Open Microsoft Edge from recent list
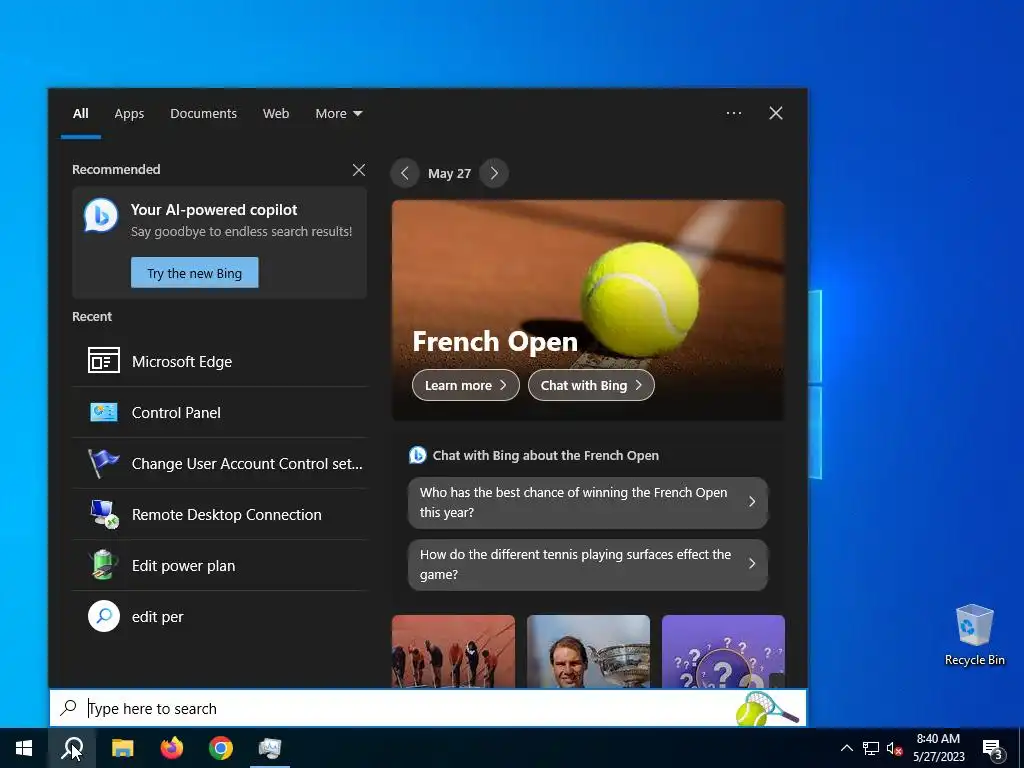The width and height of the screenshot is (1024, 768). (x=219, y=361)
